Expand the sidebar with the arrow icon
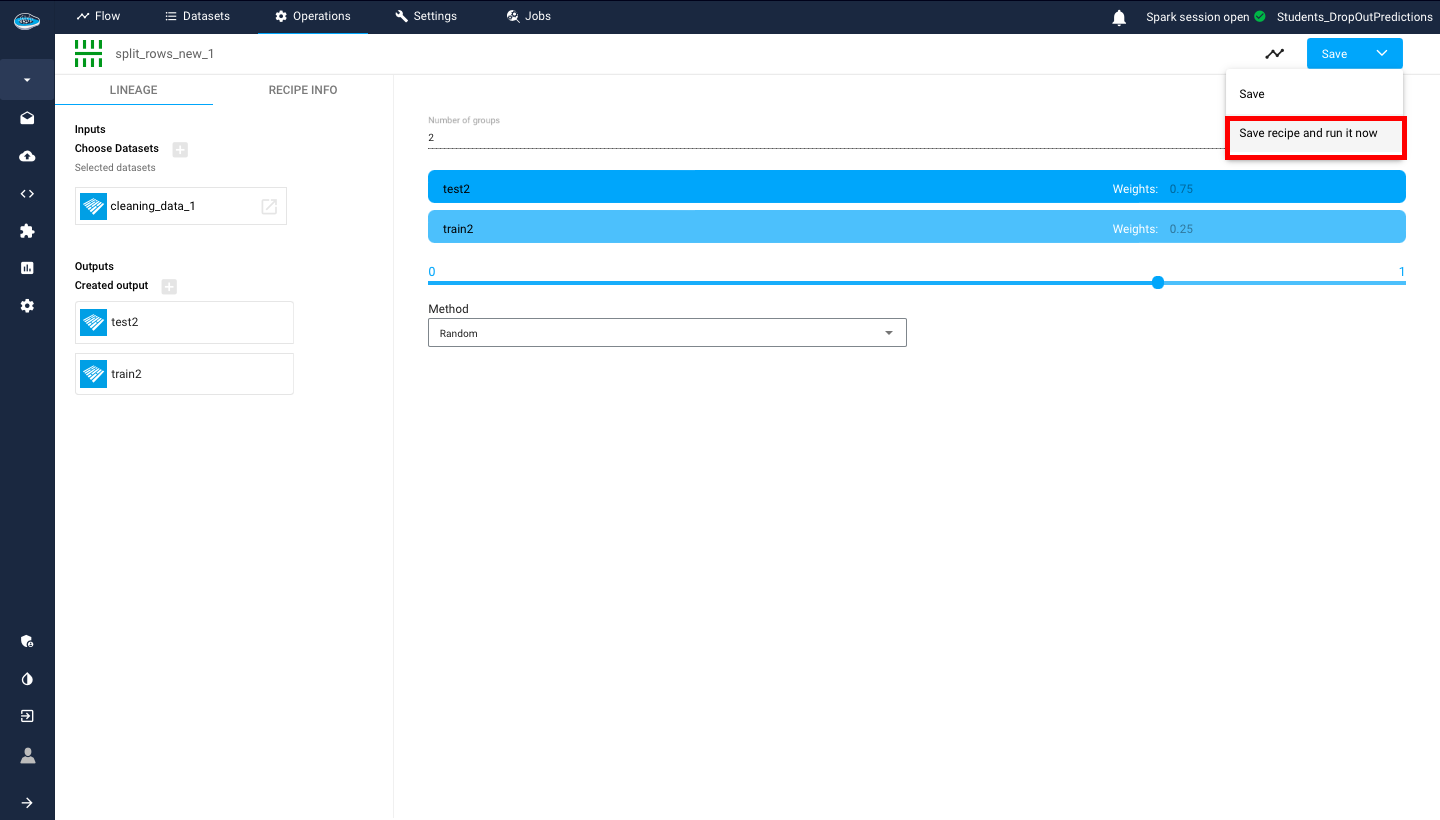1440x820 pixels. coord(27,802)
